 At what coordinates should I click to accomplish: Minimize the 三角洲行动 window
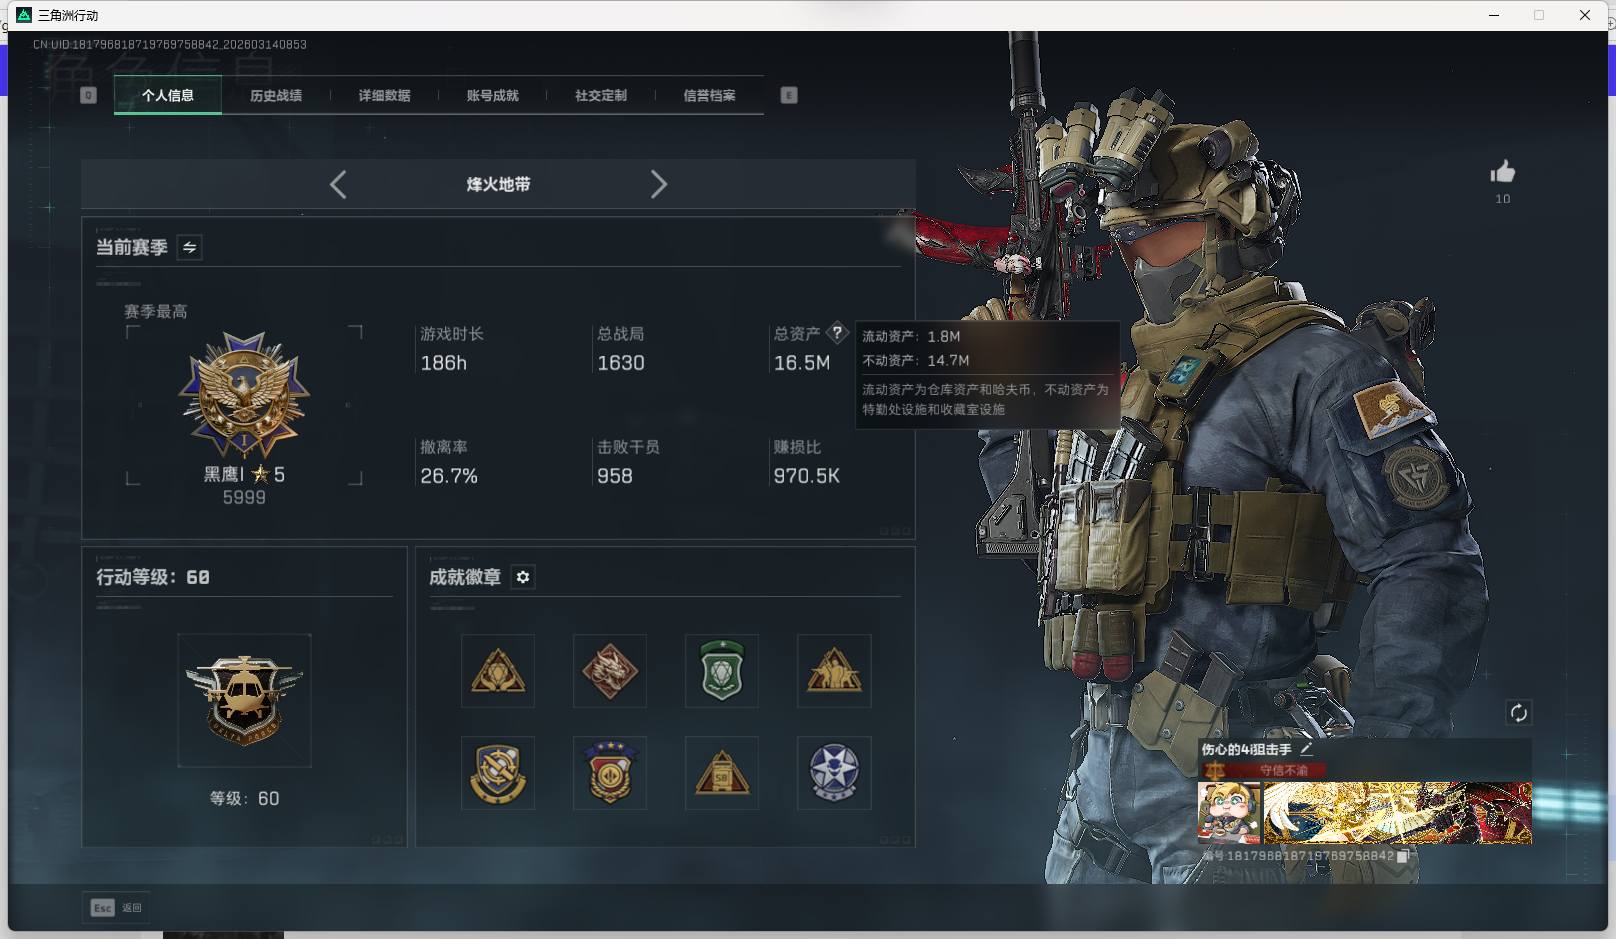point(1494,15)
